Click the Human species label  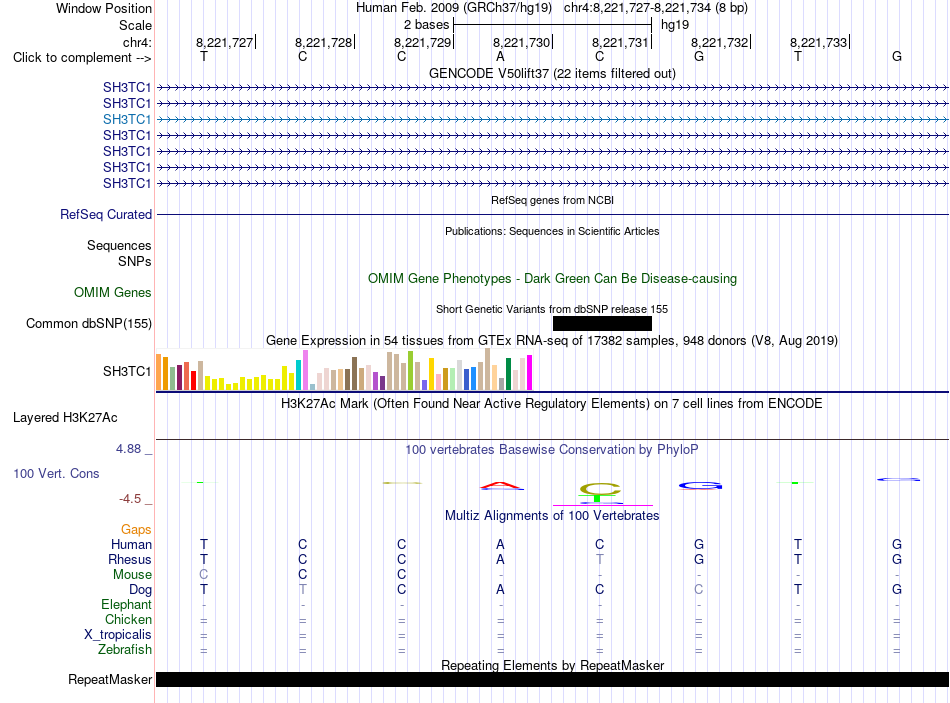tap(131, 545)
